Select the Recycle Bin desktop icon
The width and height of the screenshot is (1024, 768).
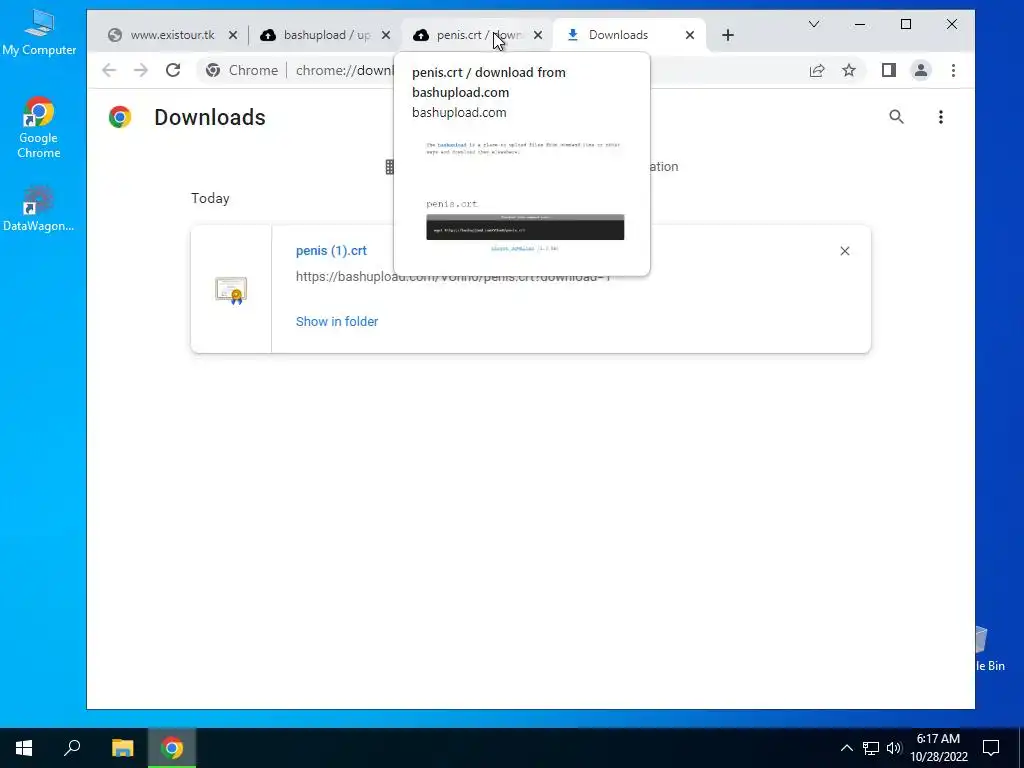tap(990, 648)
